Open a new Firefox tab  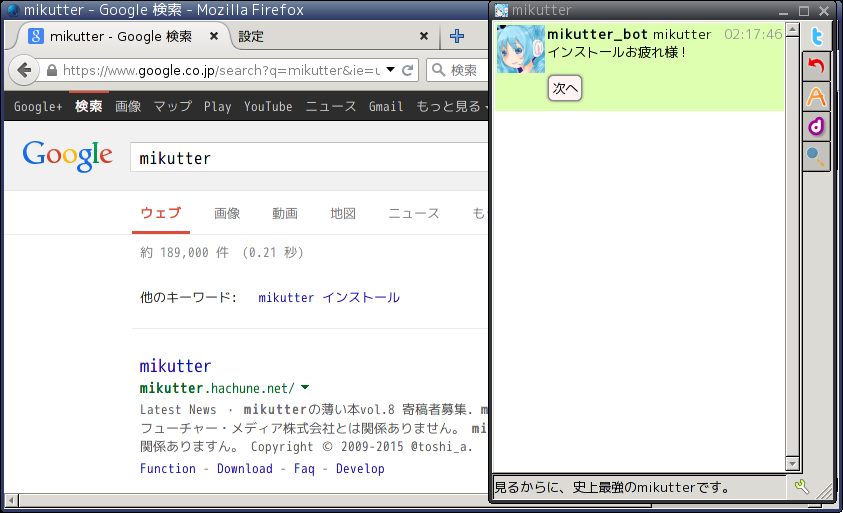457,36
